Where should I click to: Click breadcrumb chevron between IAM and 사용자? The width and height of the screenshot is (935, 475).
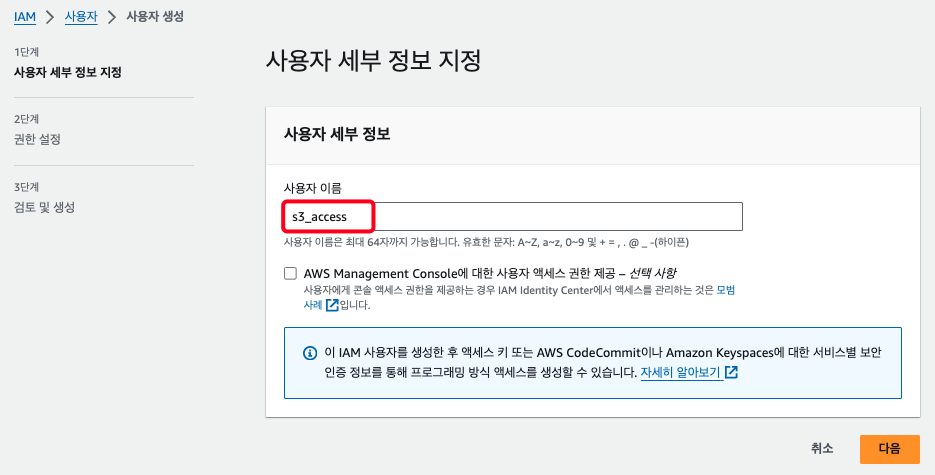tap(49, 17)
